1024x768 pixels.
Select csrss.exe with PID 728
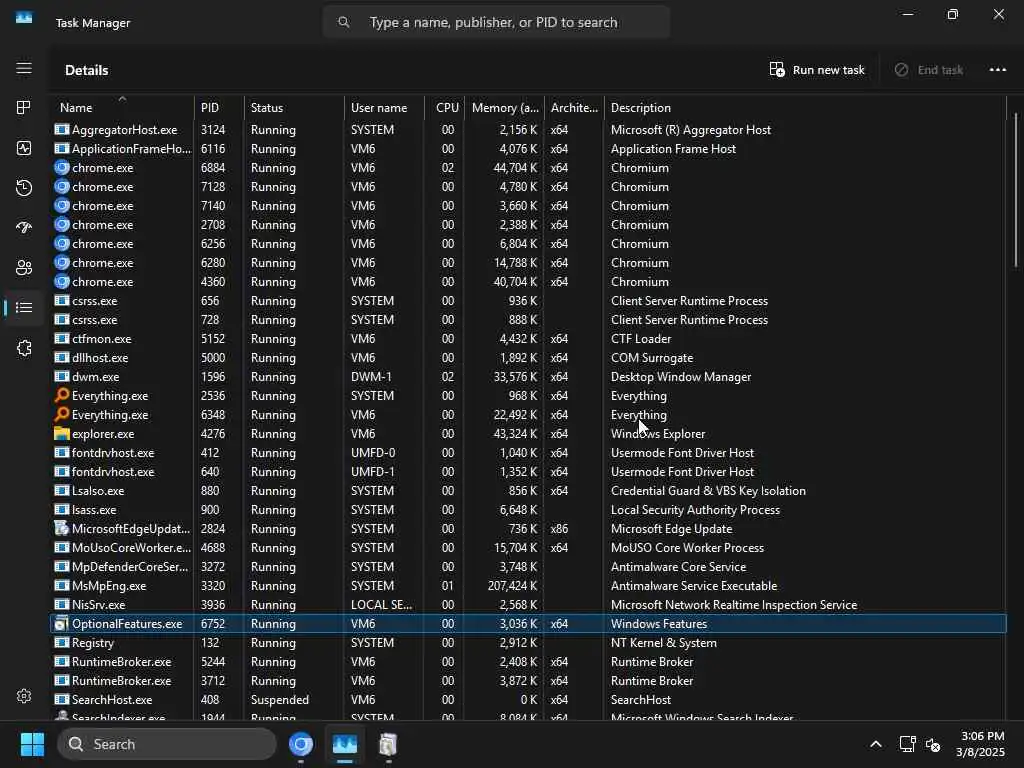[528, 320]
